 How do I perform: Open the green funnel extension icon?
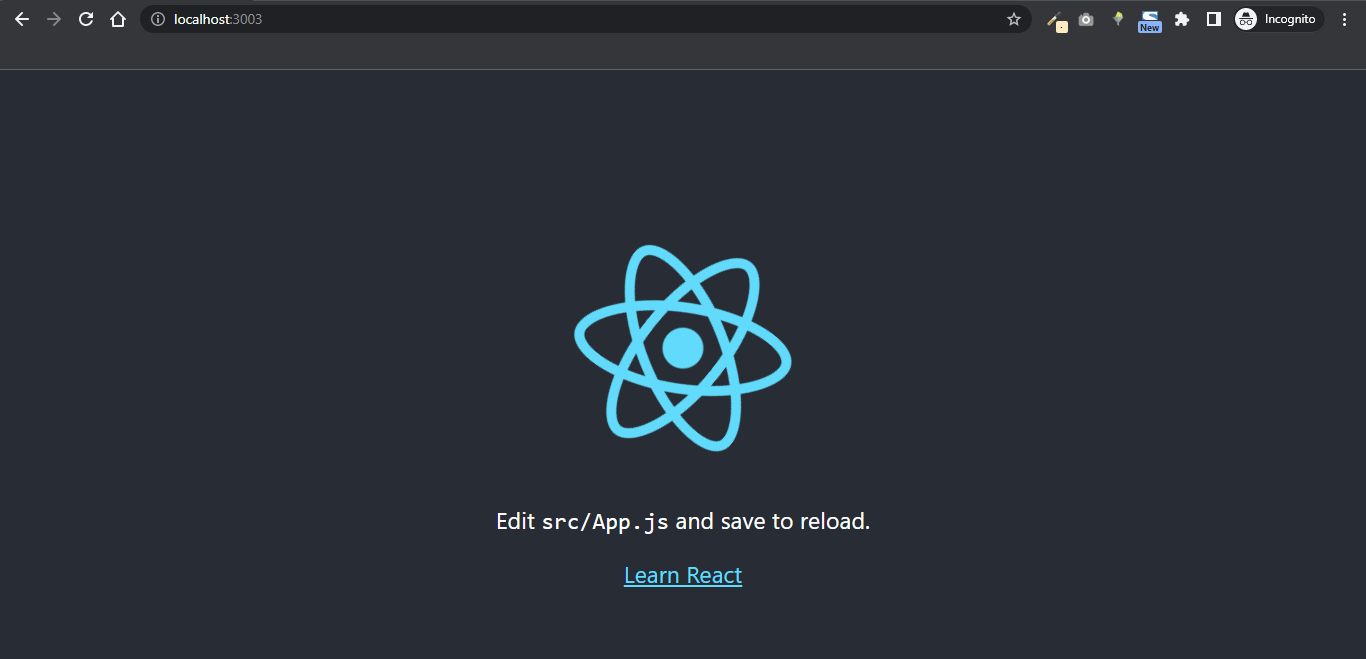click(1118, 19)
